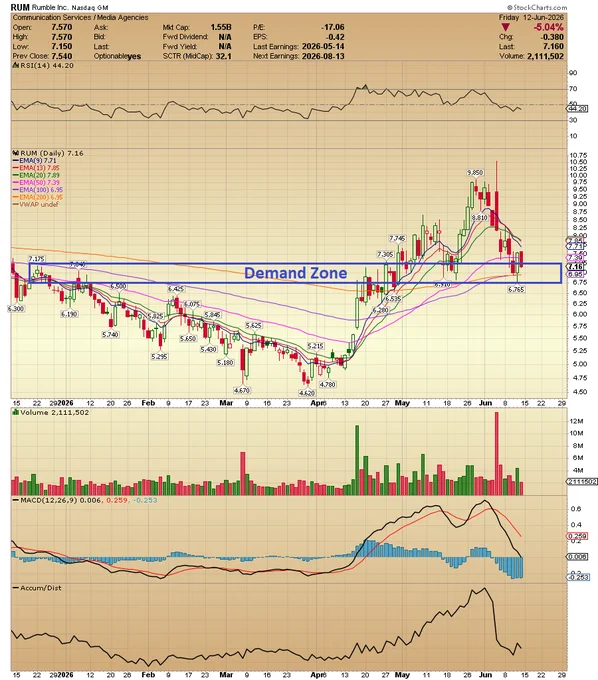Viewport: 598px width, 680px height.
Task: Select the Chg value -0.380
Action: 553,37
